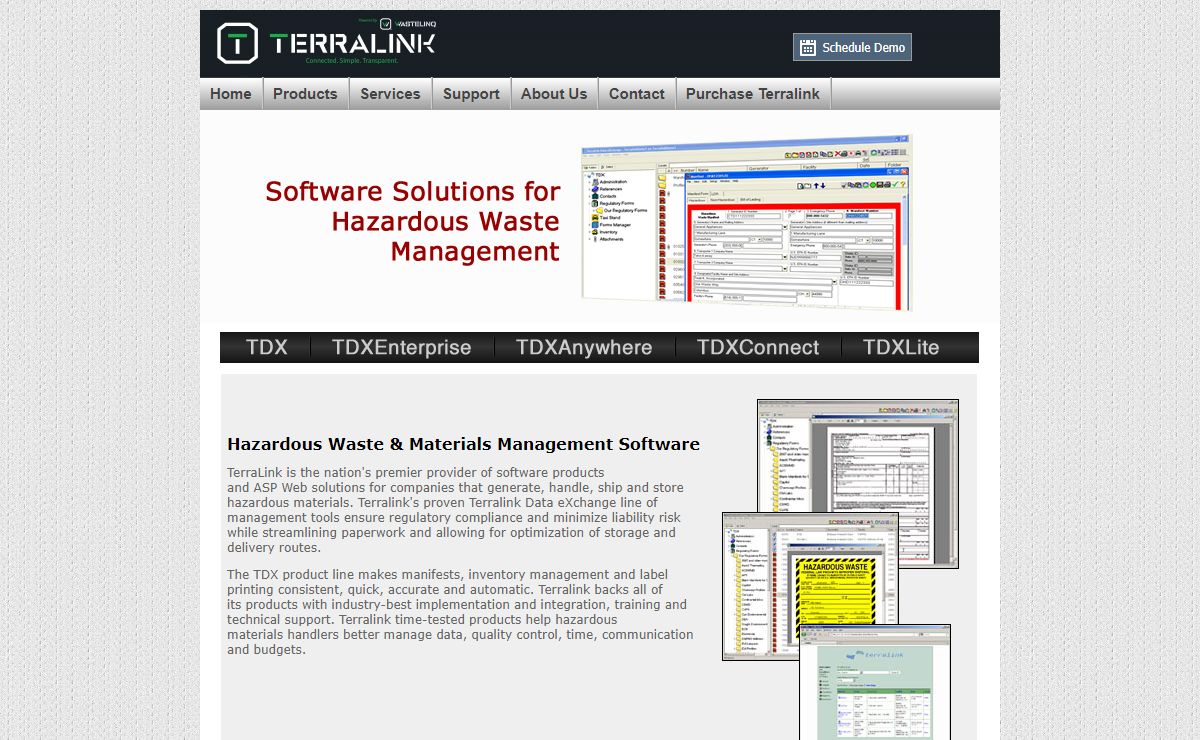Open the TDXAnywhere product tab
This screenshot has width=1200, height=740.
click(x=584, y=347)
